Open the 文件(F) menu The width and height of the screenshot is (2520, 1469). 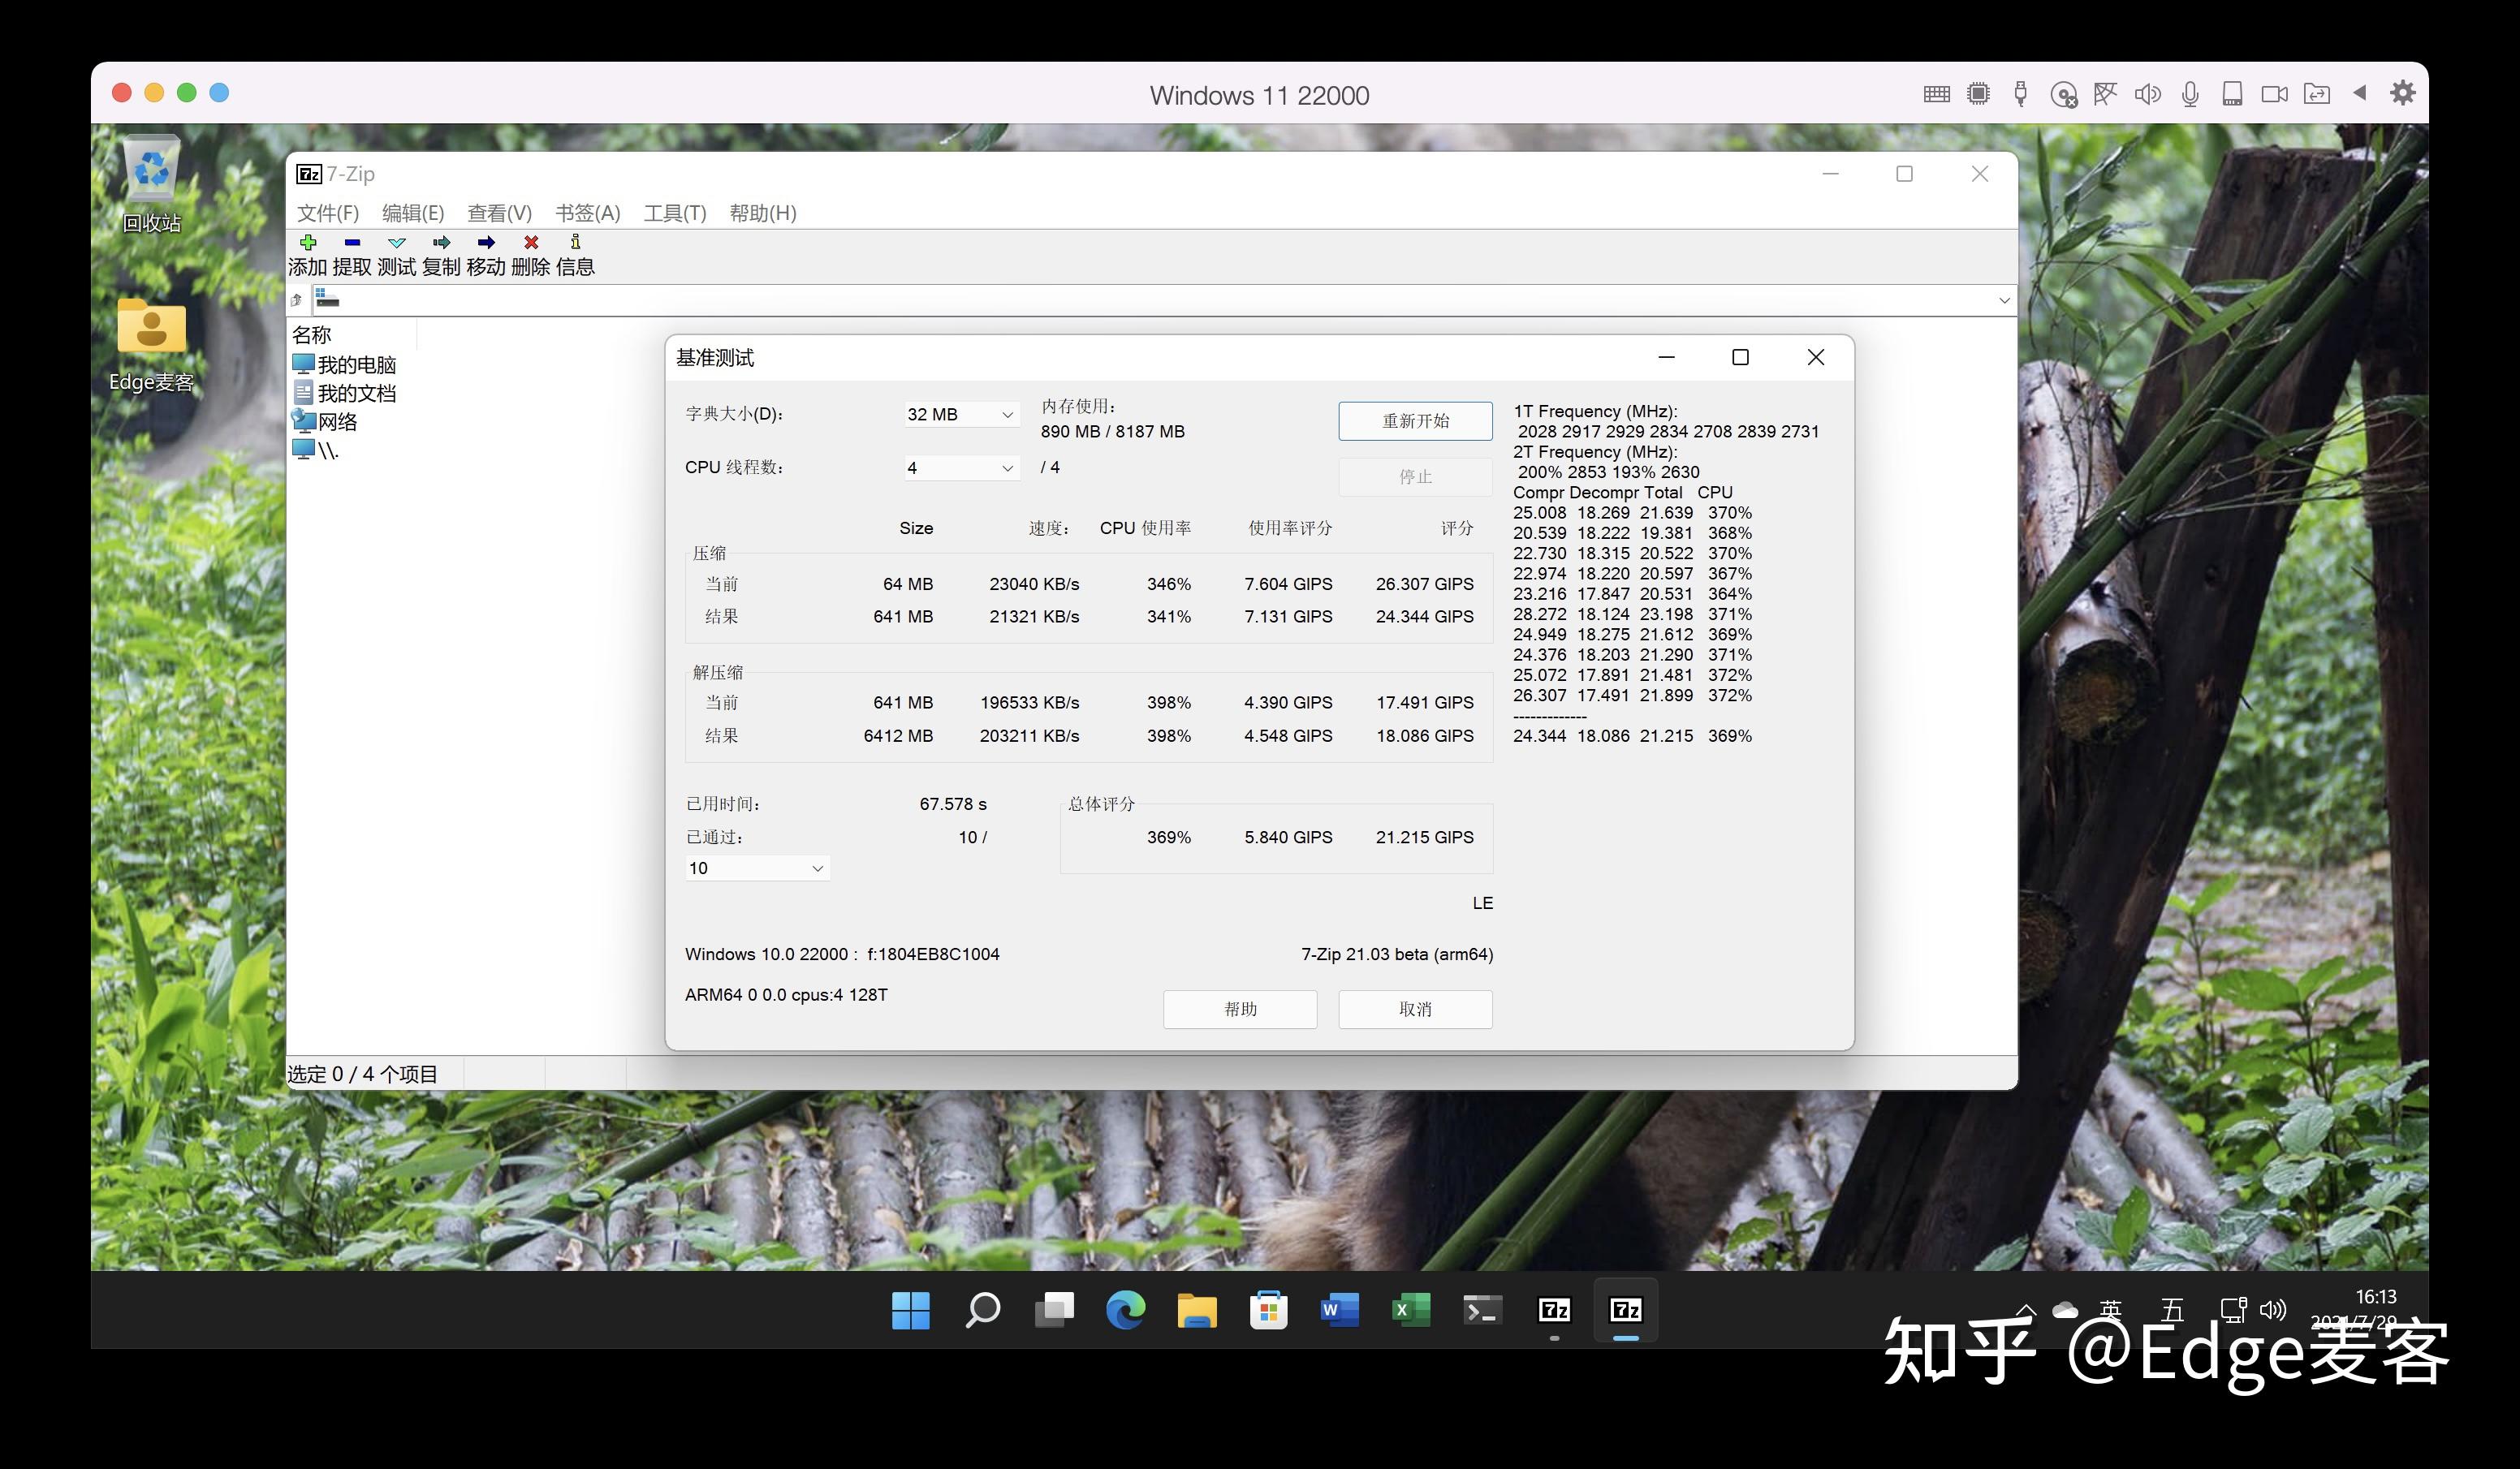(328, 213)
